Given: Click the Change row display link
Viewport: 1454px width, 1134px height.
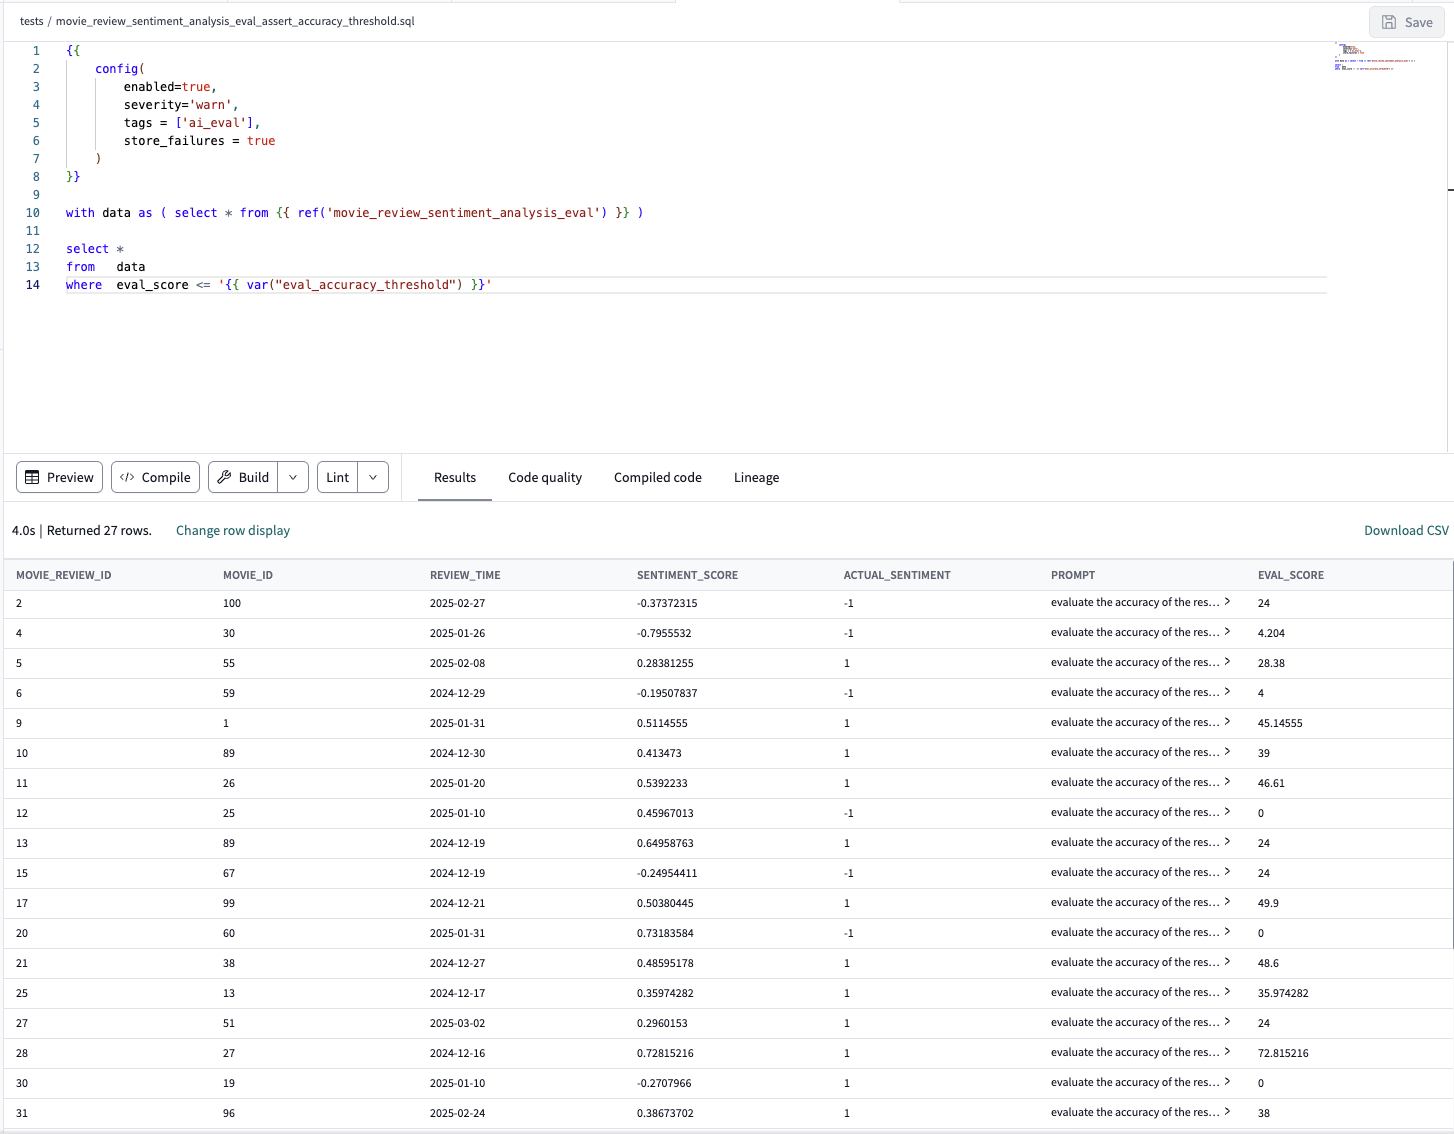Looking at the screenshot, I should tap(233, 530).
